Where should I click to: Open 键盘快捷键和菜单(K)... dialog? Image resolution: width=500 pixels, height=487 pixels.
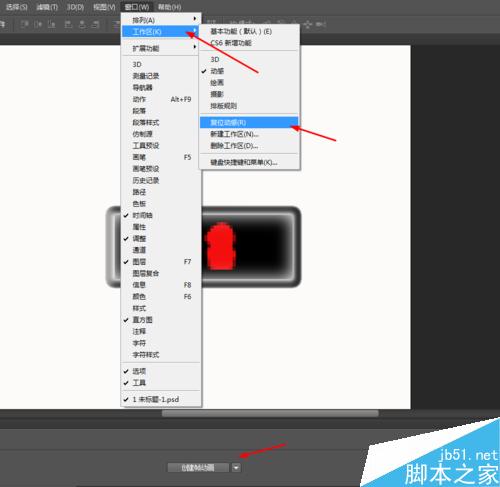point(249,162)
